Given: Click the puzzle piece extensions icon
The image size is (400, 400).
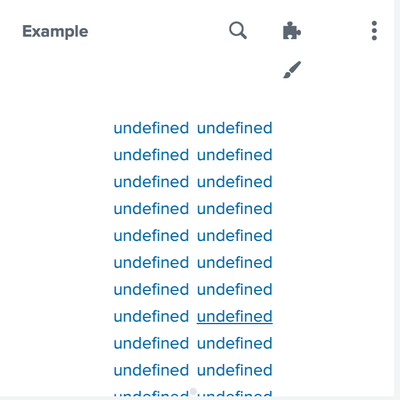Looking at the screenshot, I should click(x=292, y=31).
